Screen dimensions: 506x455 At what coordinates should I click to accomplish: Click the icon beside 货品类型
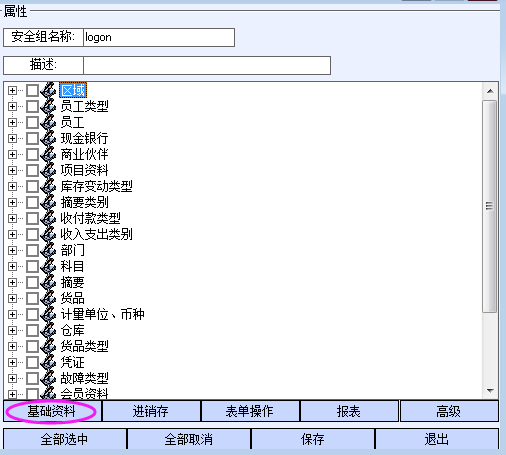click(x=48, y=346)
